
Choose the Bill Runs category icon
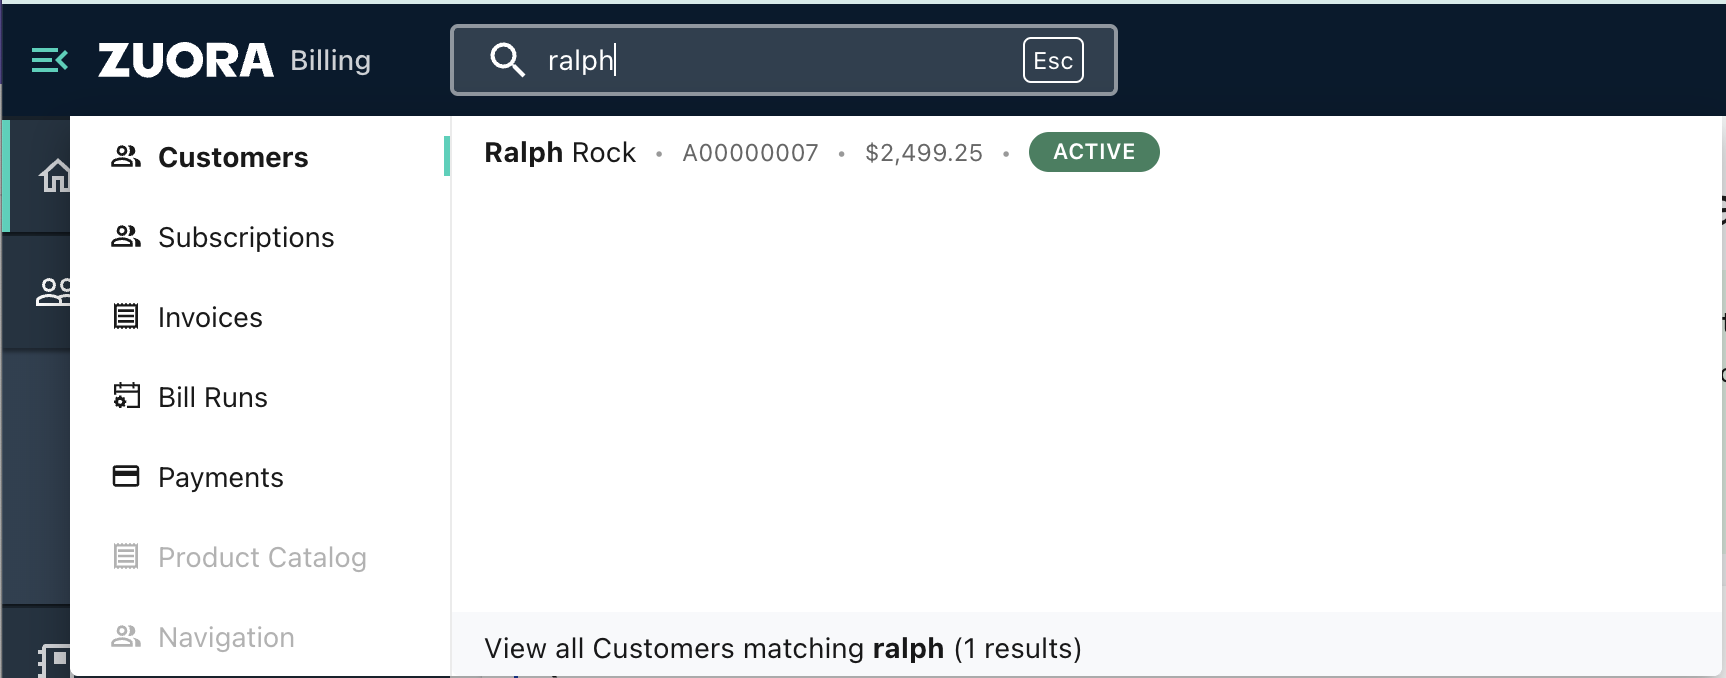coord(126,396)
